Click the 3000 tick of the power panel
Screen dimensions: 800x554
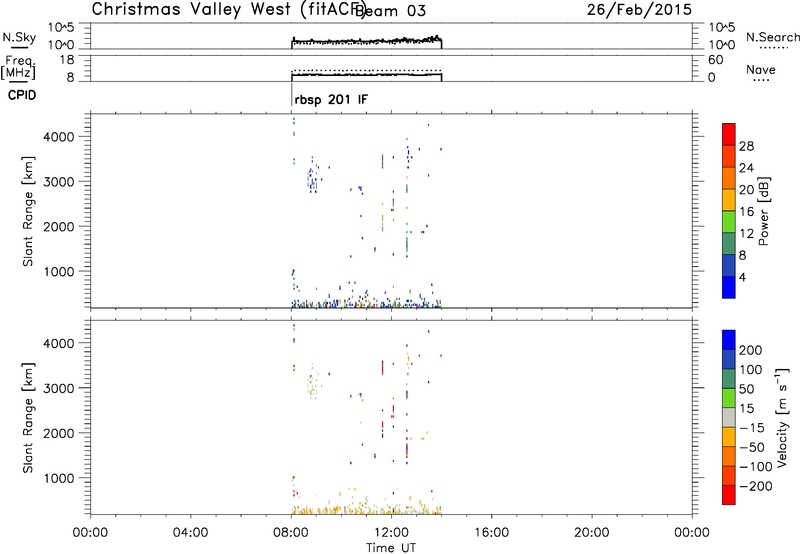coord(58,182)
